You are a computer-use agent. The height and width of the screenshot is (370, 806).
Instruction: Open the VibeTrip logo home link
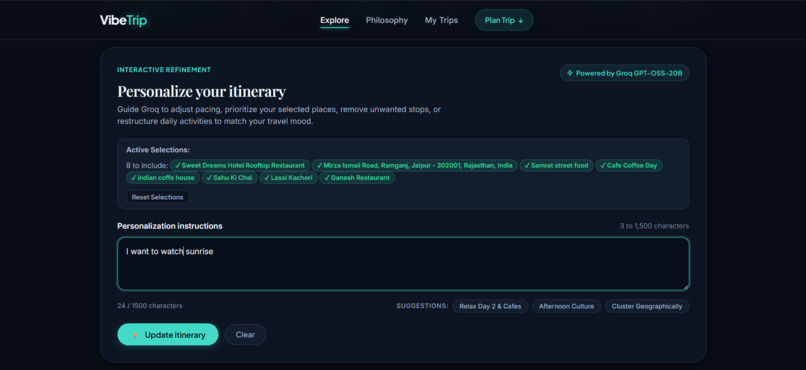coord(123,21)
